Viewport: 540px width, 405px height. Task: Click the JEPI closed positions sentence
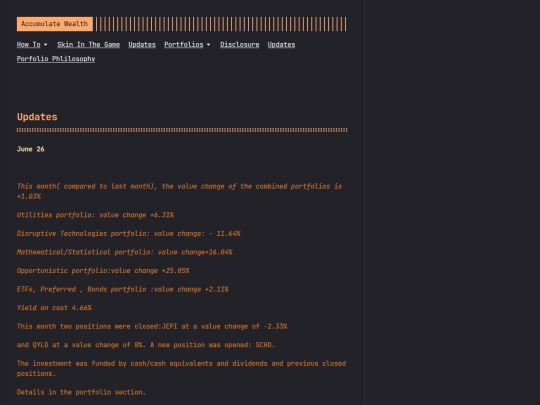152,326
